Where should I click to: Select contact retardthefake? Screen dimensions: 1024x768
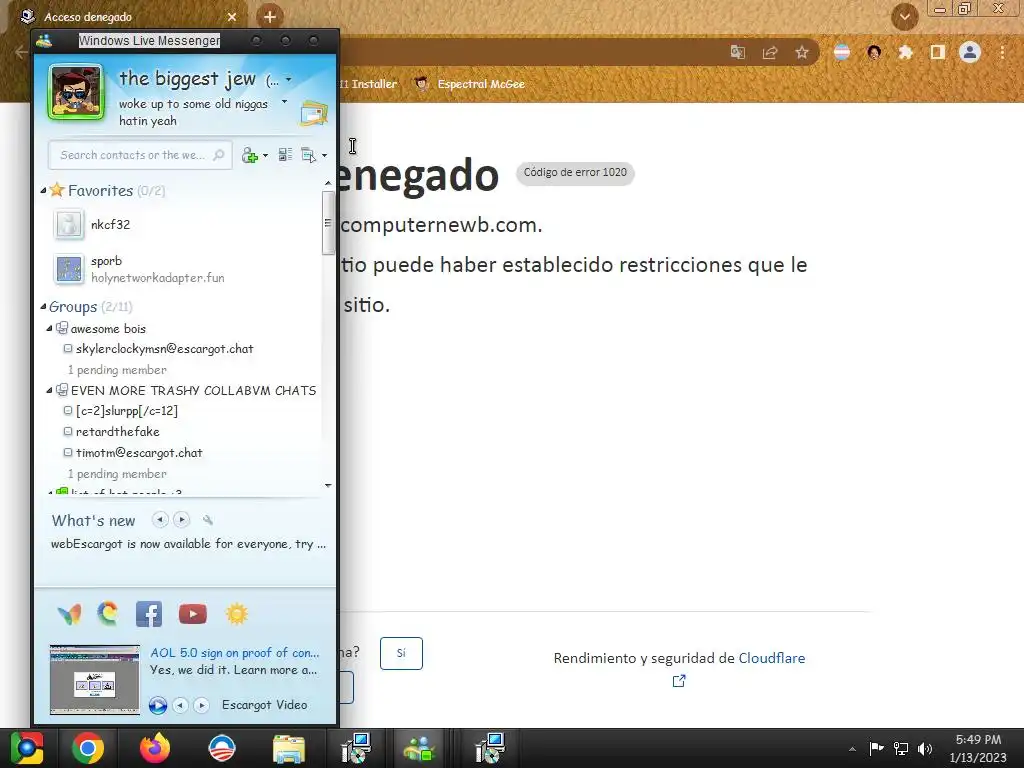pos(118,432)
